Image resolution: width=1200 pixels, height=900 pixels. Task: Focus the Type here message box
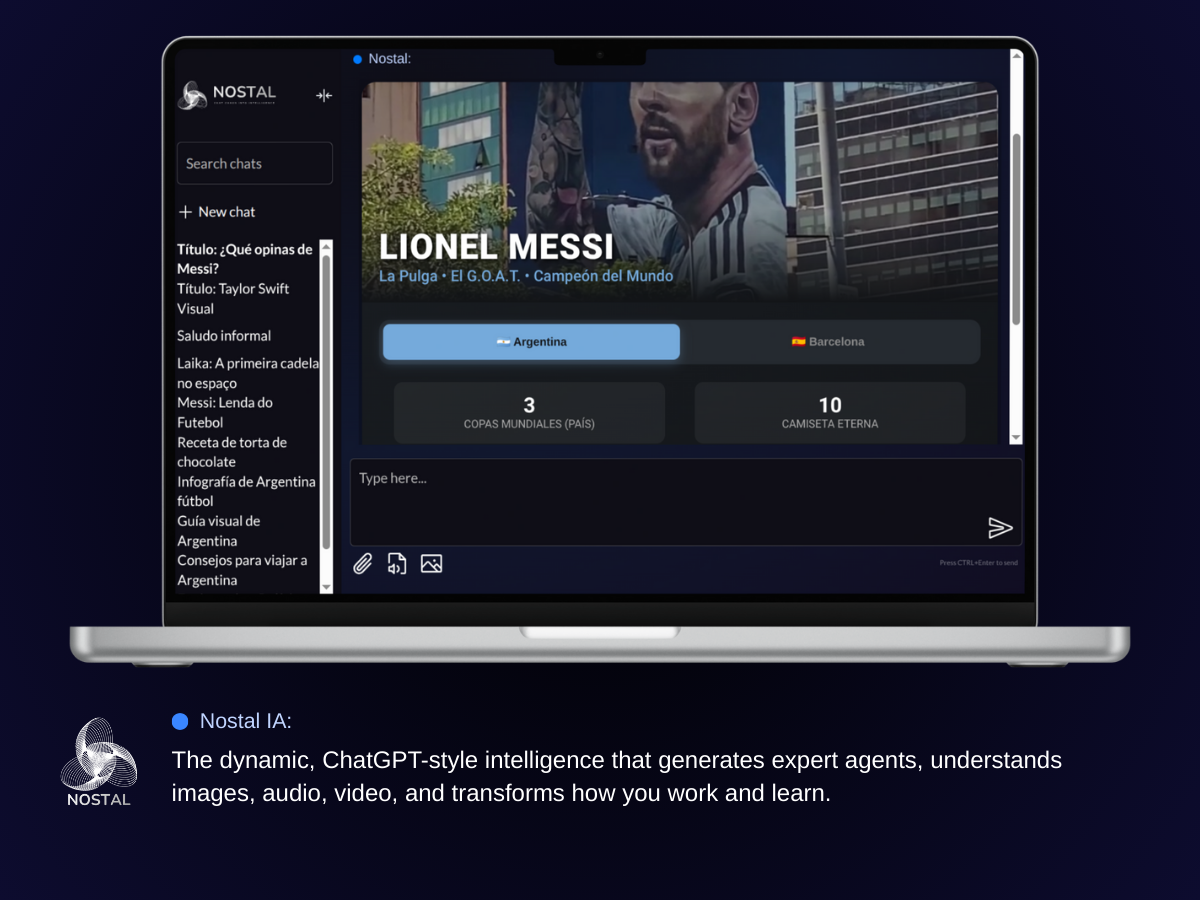point(686,502)
